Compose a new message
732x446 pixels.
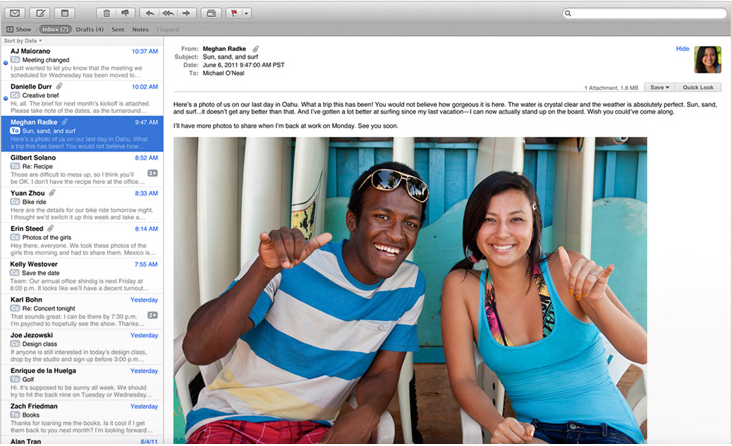[x=40, y=13]
